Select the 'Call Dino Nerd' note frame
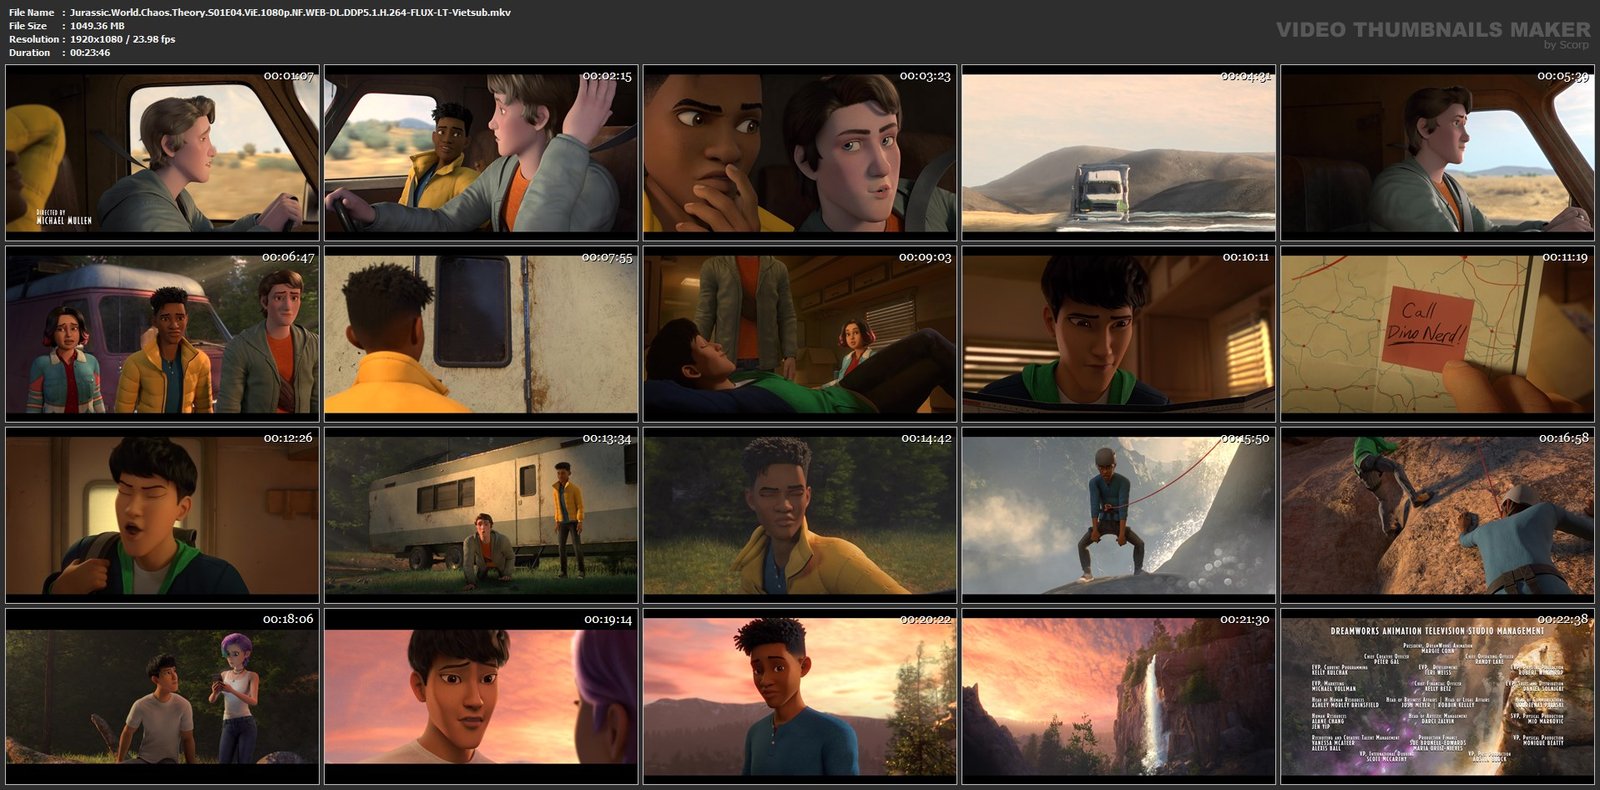 pos(1437,334)
